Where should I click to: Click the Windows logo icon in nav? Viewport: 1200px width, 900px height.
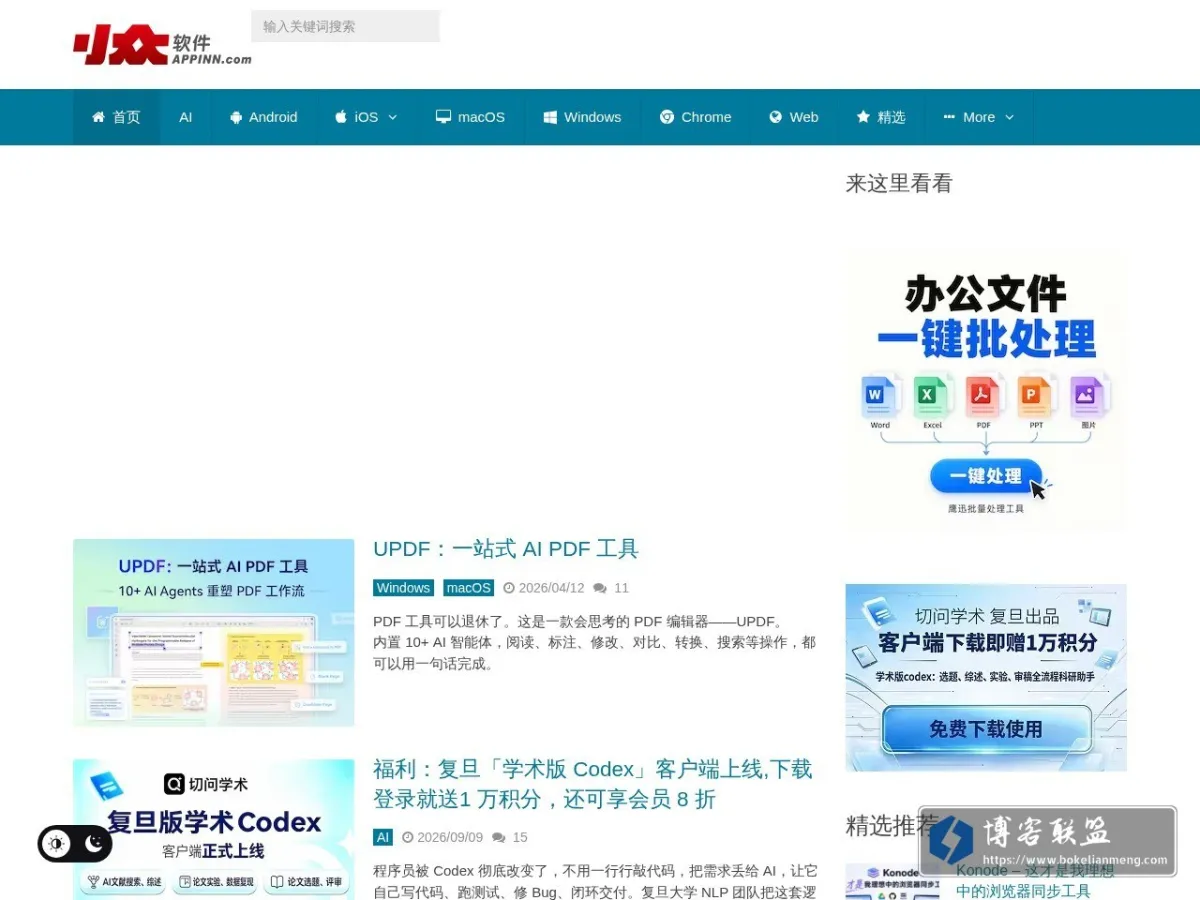point(550,117)
